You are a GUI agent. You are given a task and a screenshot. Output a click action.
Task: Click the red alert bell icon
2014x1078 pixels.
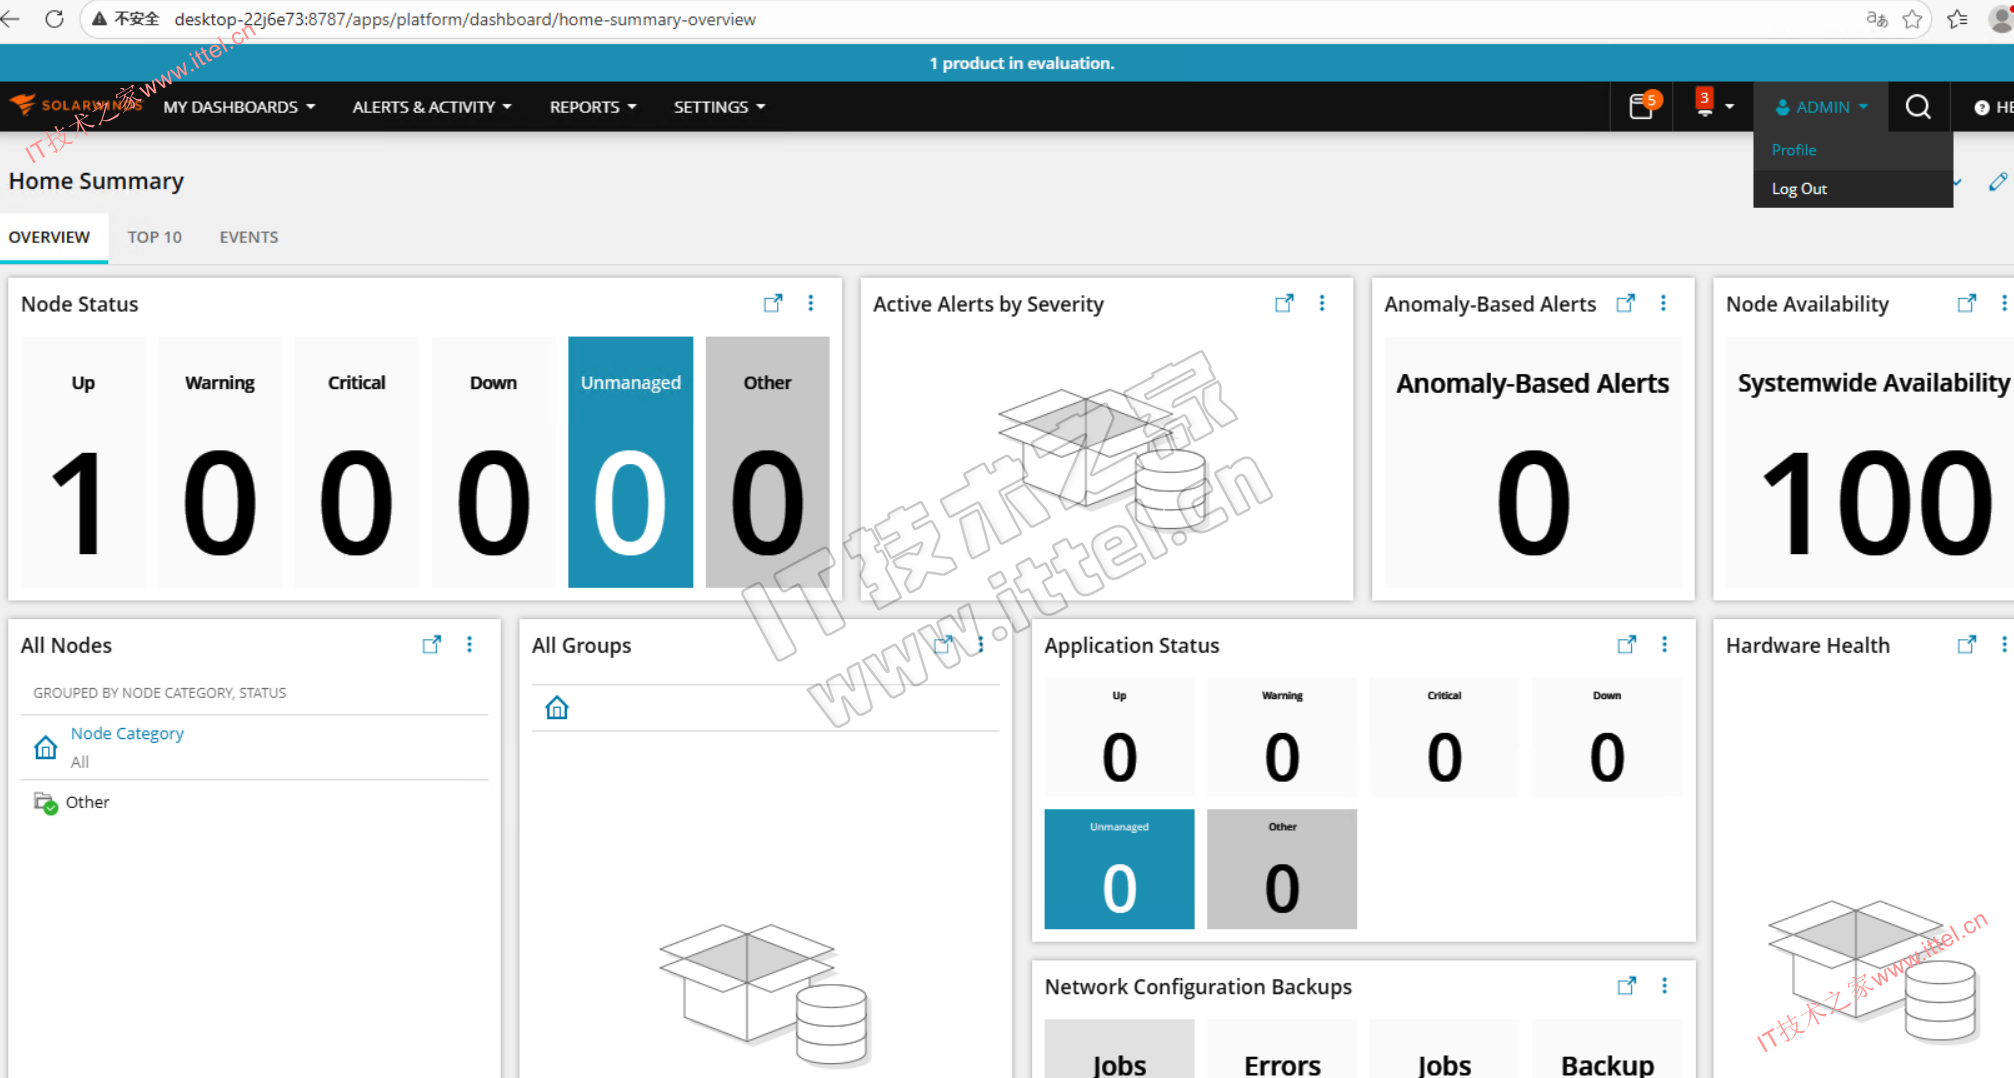tap(1705, 105)
